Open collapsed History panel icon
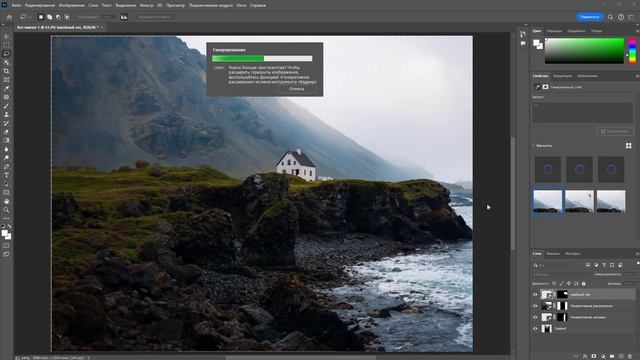Viewport: 640px width, 360px height. (523, 34)
